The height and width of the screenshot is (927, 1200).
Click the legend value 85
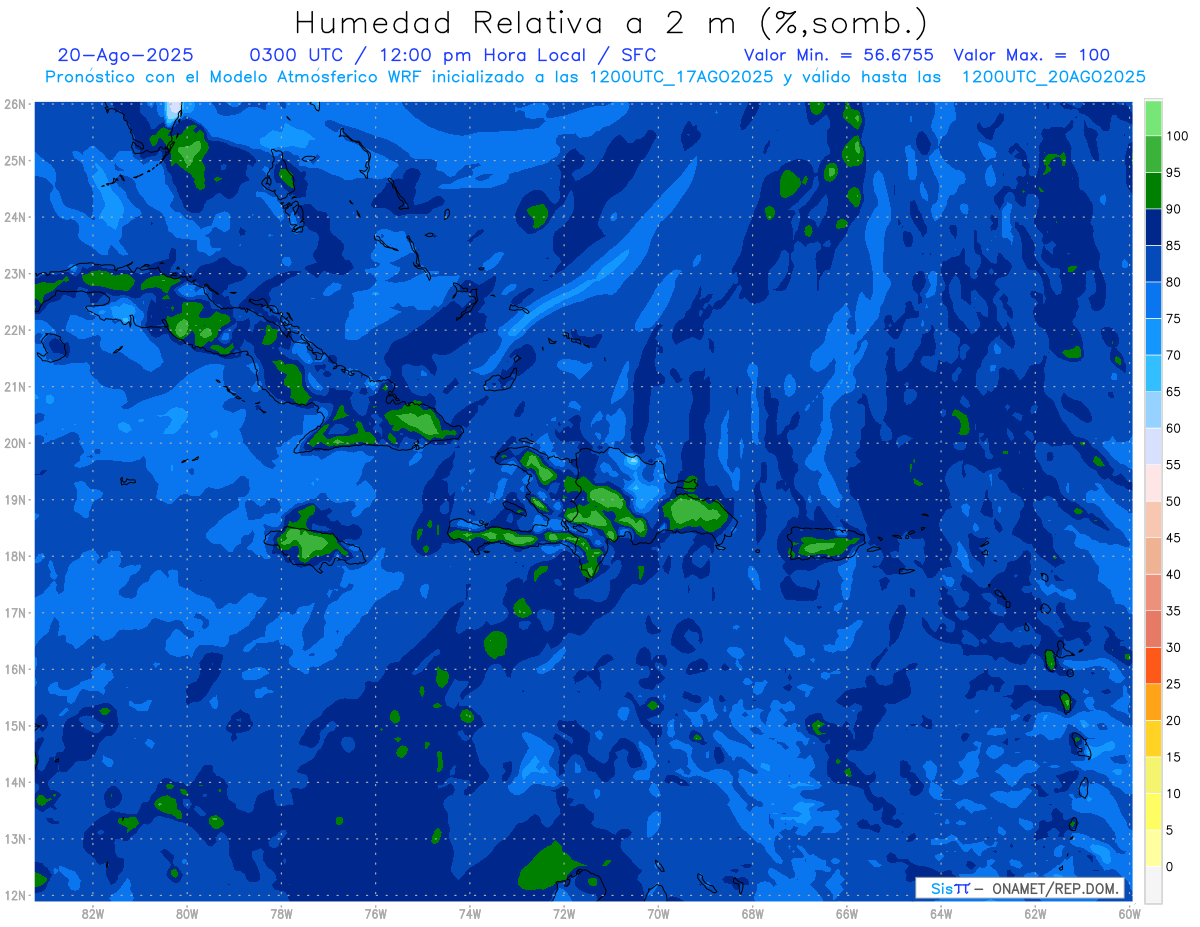[x=1173, y=246]
